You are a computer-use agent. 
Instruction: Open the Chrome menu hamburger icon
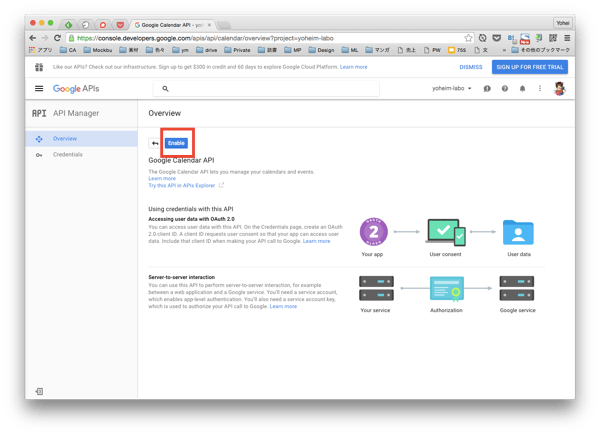click(x=567, y=38)
